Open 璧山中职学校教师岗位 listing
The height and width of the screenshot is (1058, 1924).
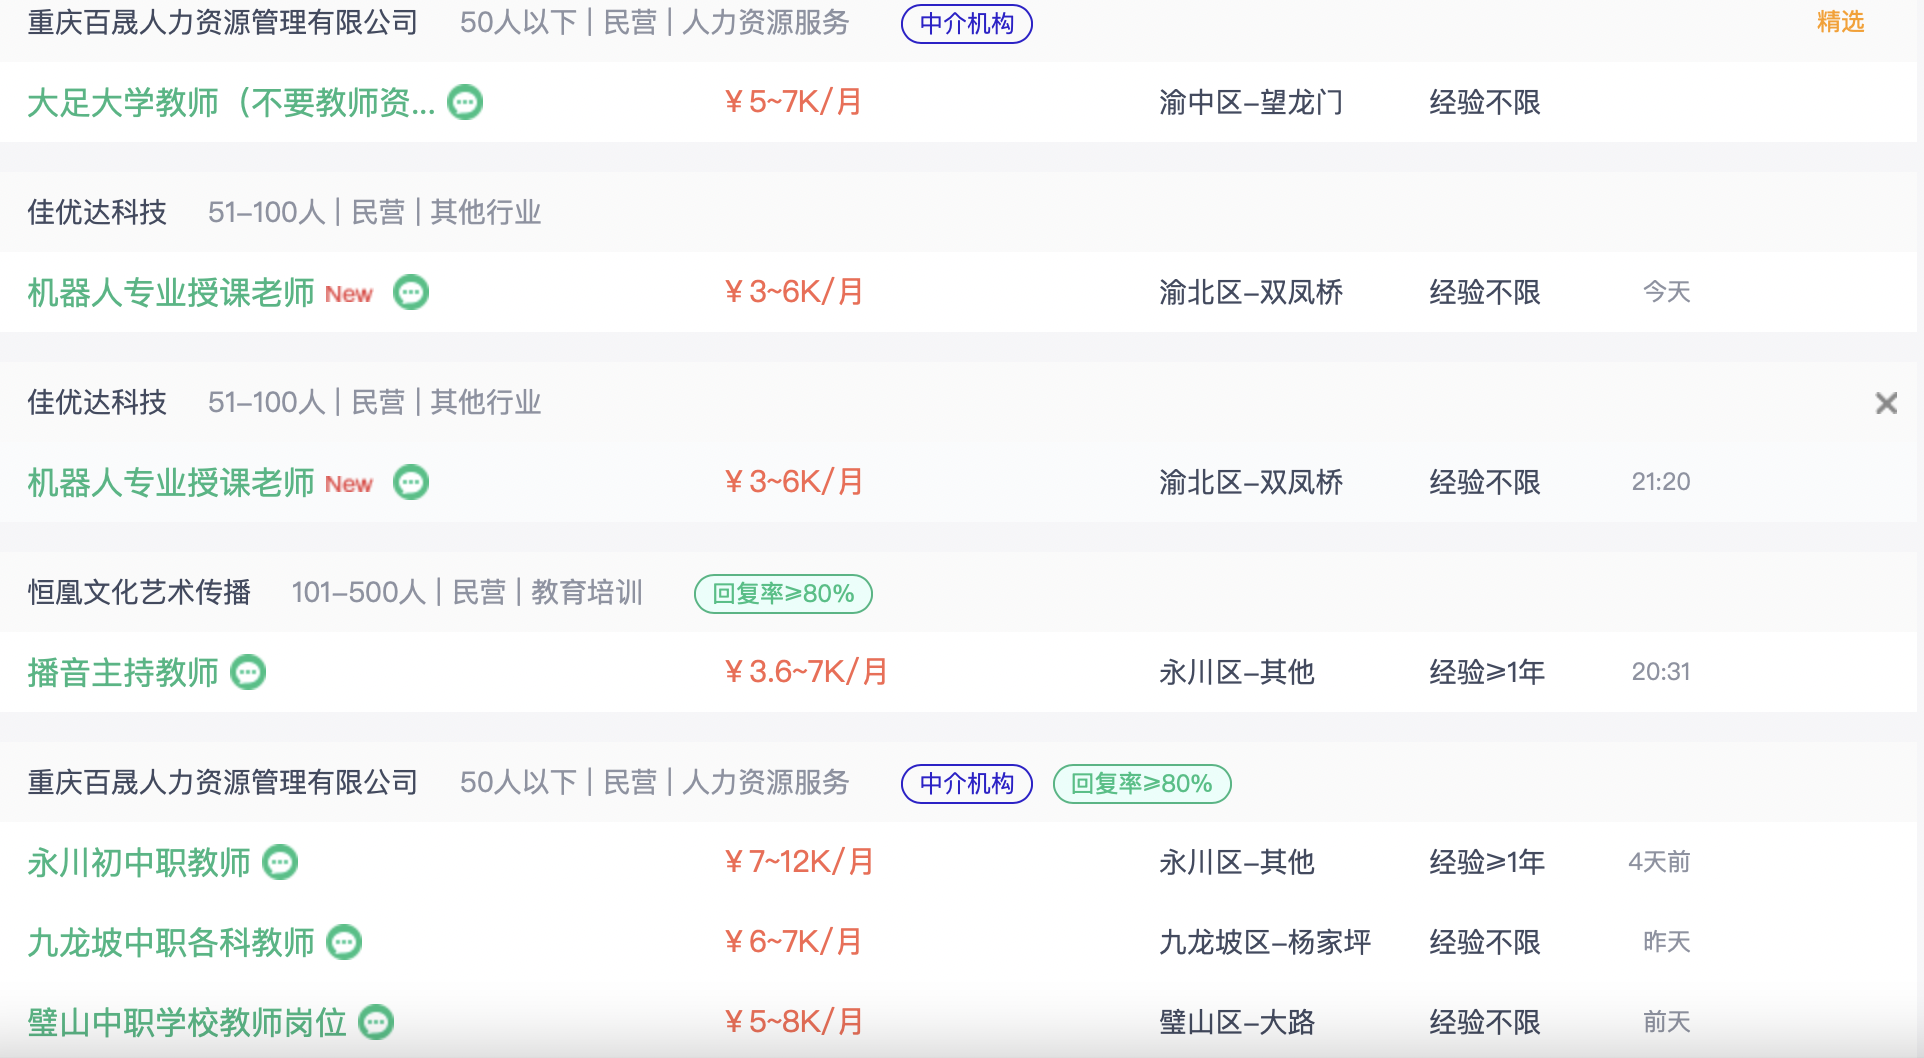pos(187,1022)
